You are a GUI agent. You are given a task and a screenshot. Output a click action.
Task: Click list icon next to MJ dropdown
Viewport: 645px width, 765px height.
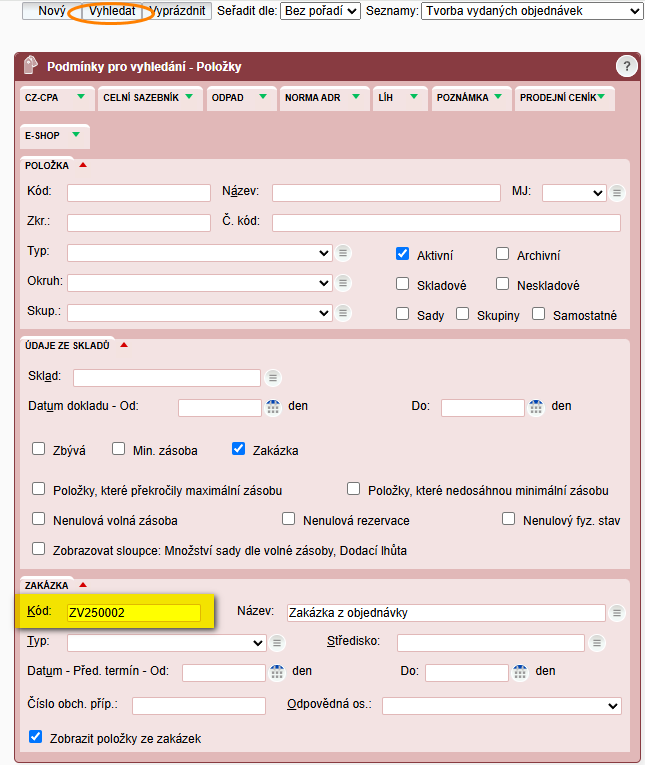coord(617,193)
